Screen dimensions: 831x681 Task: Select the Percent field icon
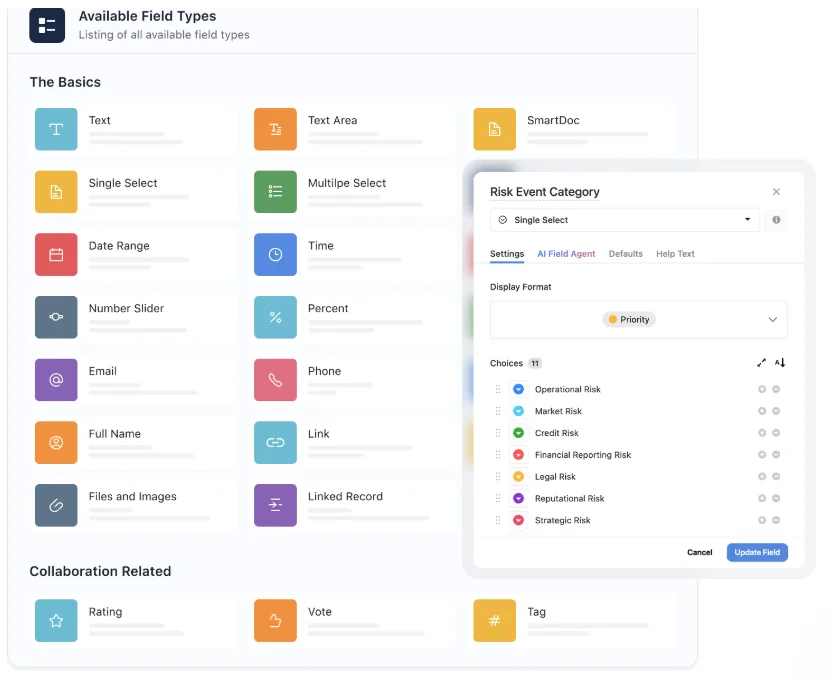[x=275, y=317]
